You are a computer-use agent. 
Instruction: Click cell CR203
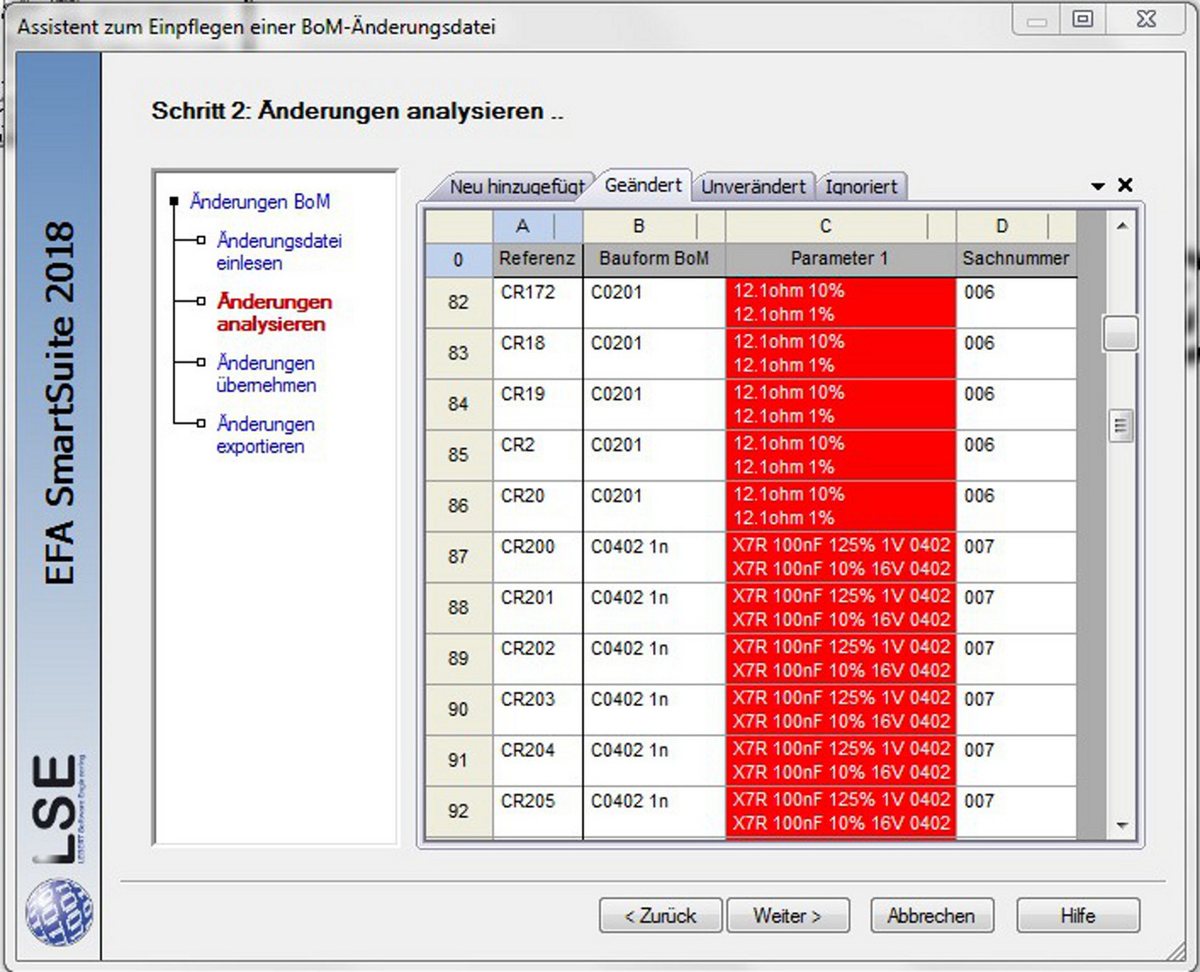pyautogui.click(x=538, y=710)
